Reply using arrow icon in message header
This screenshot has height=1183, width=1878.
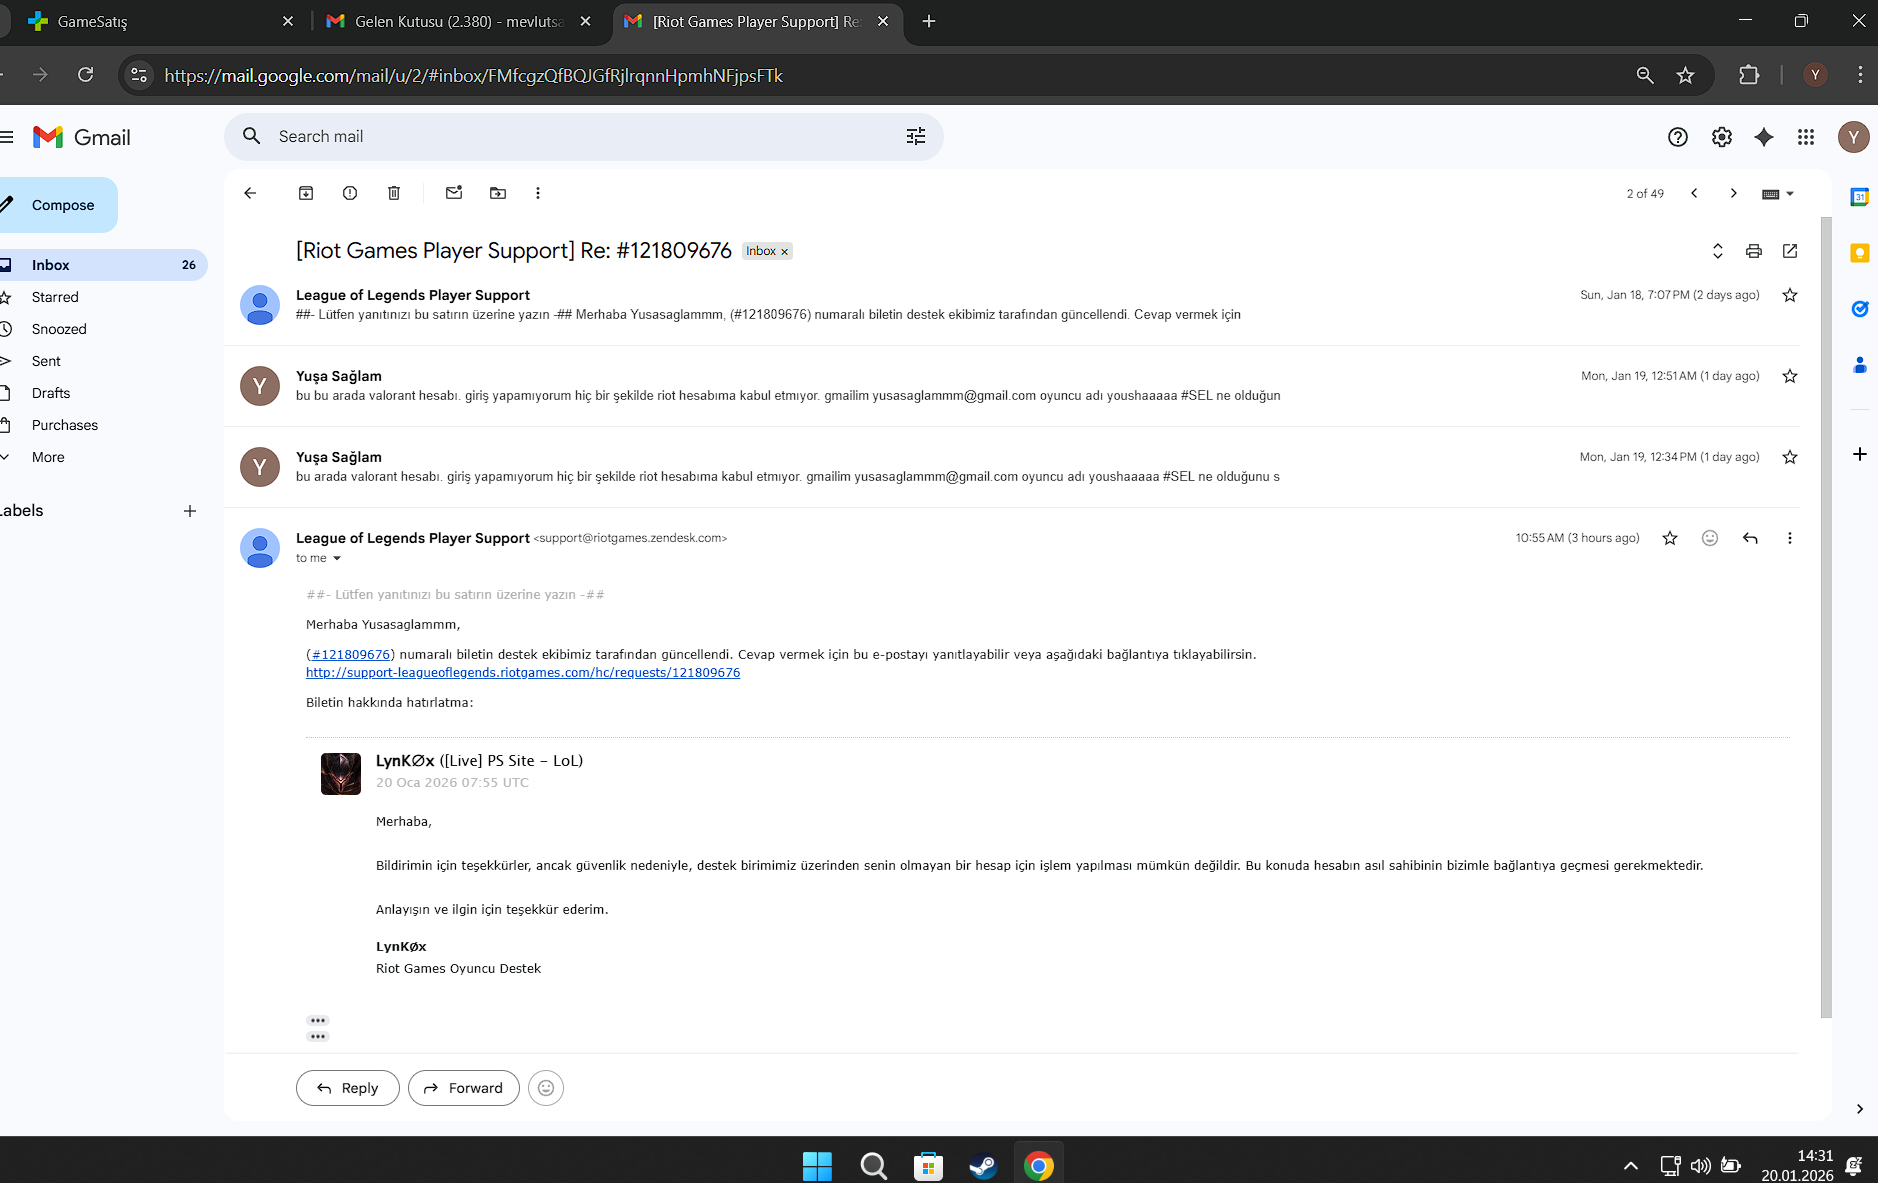[x=1750, y=538]
